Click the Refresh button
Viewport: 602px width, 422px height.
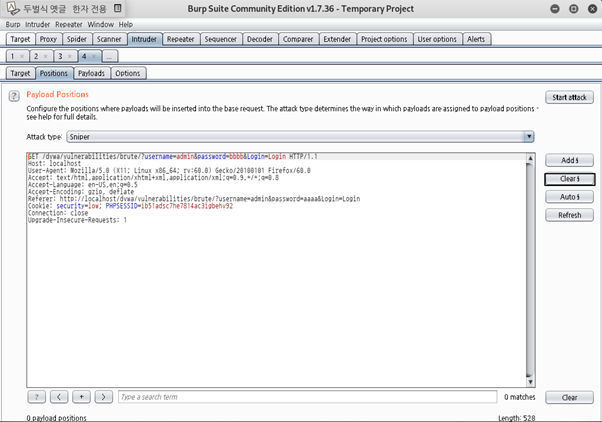click(x=569, y=215)
